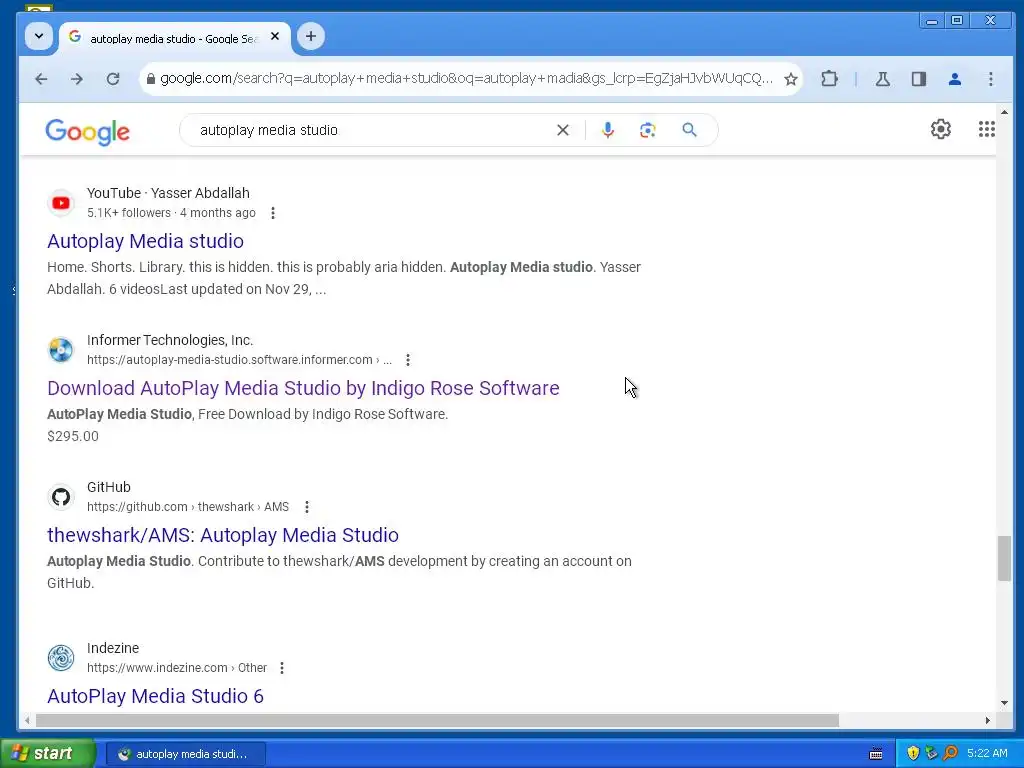Click the scroll-down arrow of vertical scrollbar
This screenshot has height=768, width=1024.
click(x=1004, y=703)
